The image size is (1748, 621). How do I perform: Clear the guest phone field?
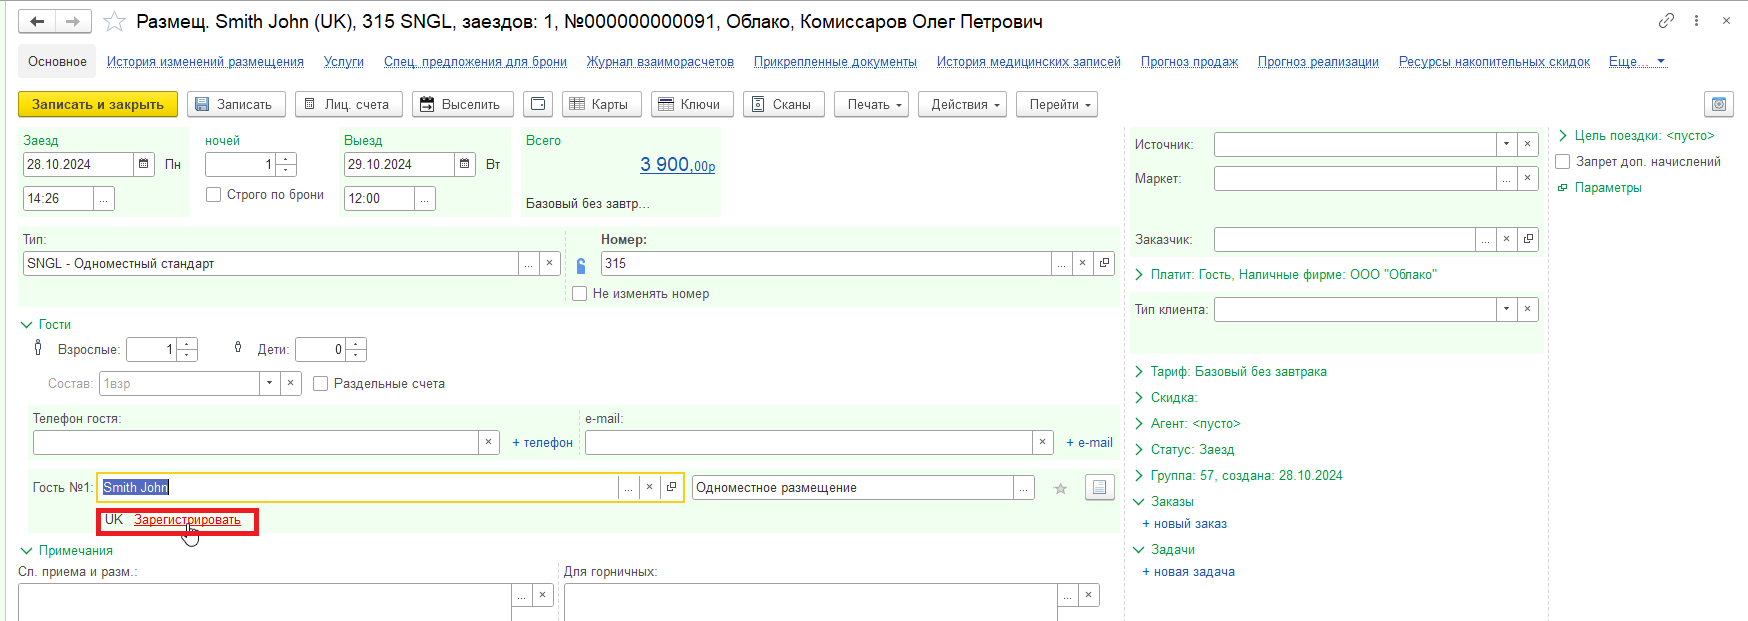tap(488, 442)
